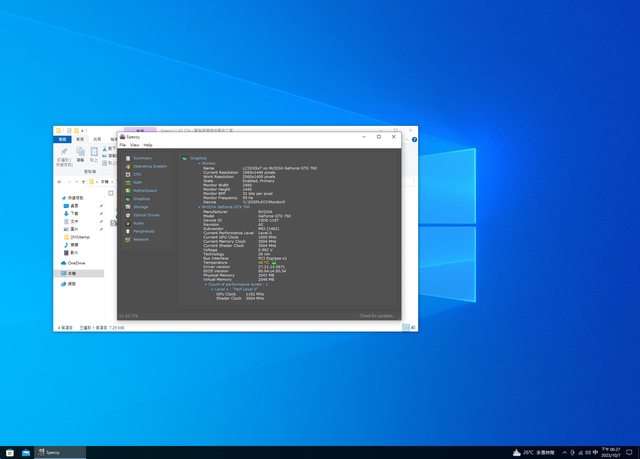Screen dimensions: 640x459
Task: Click the Check for updates link
Action: [379, 315]
